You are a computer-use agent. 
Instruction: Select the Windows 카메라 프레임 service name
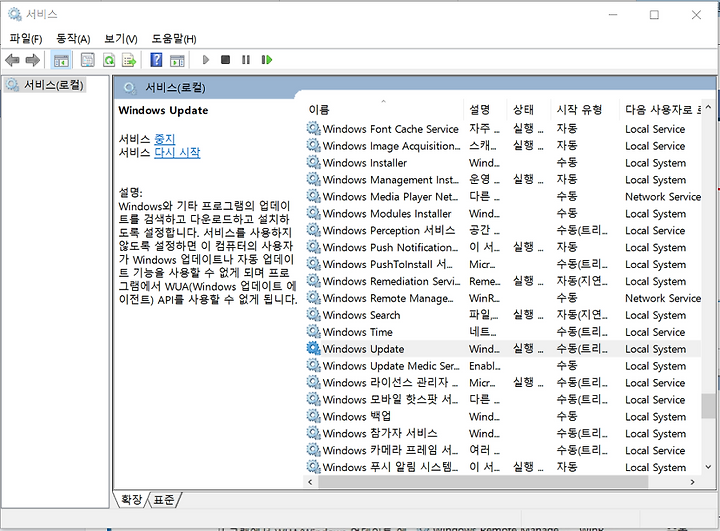pyautogui.click(x=390, y=450)
